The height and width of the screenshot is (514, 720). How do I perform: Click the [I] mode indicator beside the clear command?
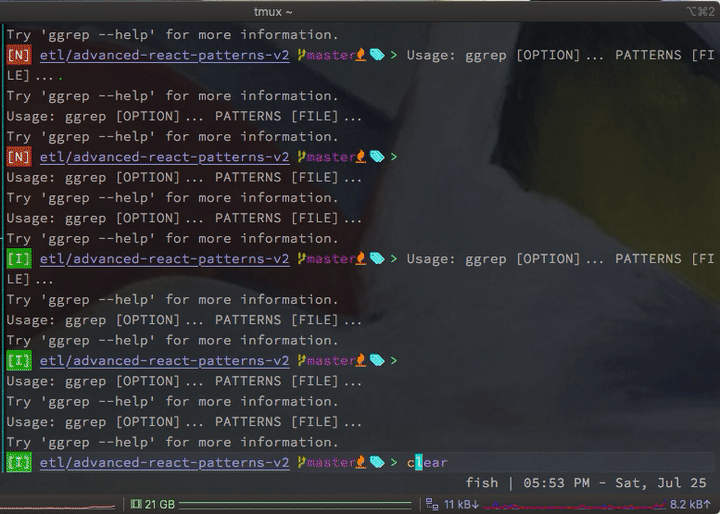(19, 463)
